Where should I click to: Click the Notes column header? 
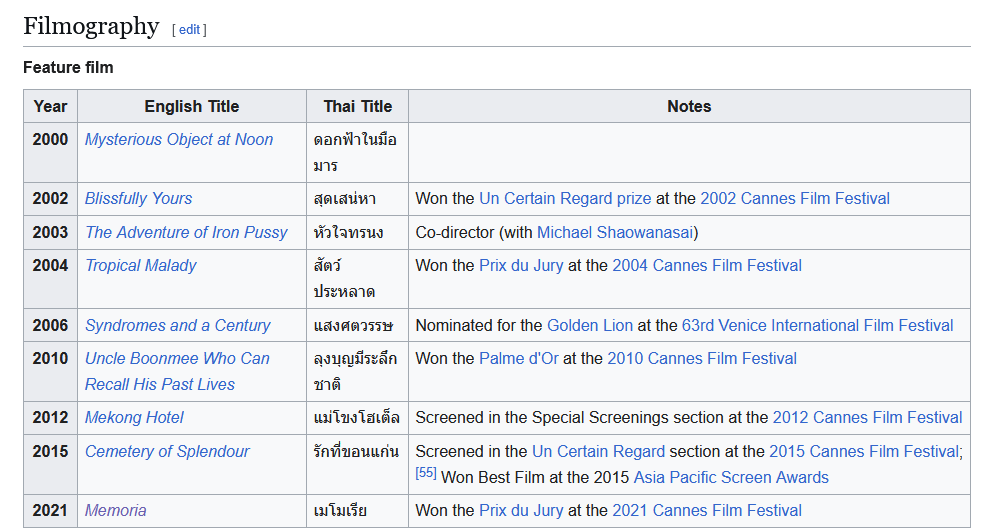coord(689,106)
